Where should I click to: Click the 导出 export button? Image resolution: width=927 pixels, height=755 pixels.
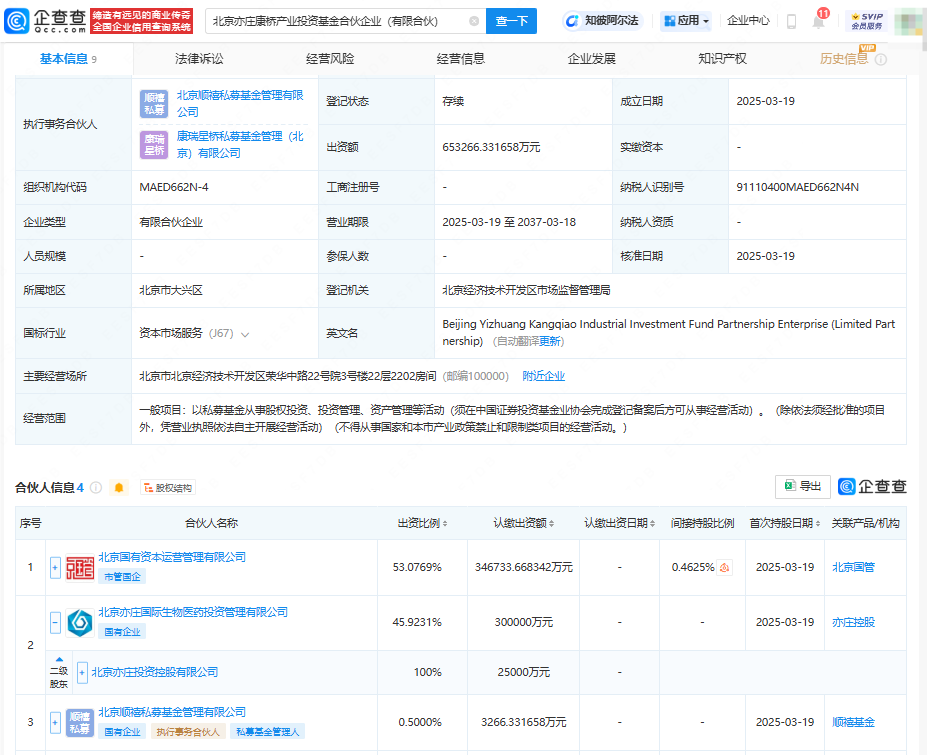point(802,486)
